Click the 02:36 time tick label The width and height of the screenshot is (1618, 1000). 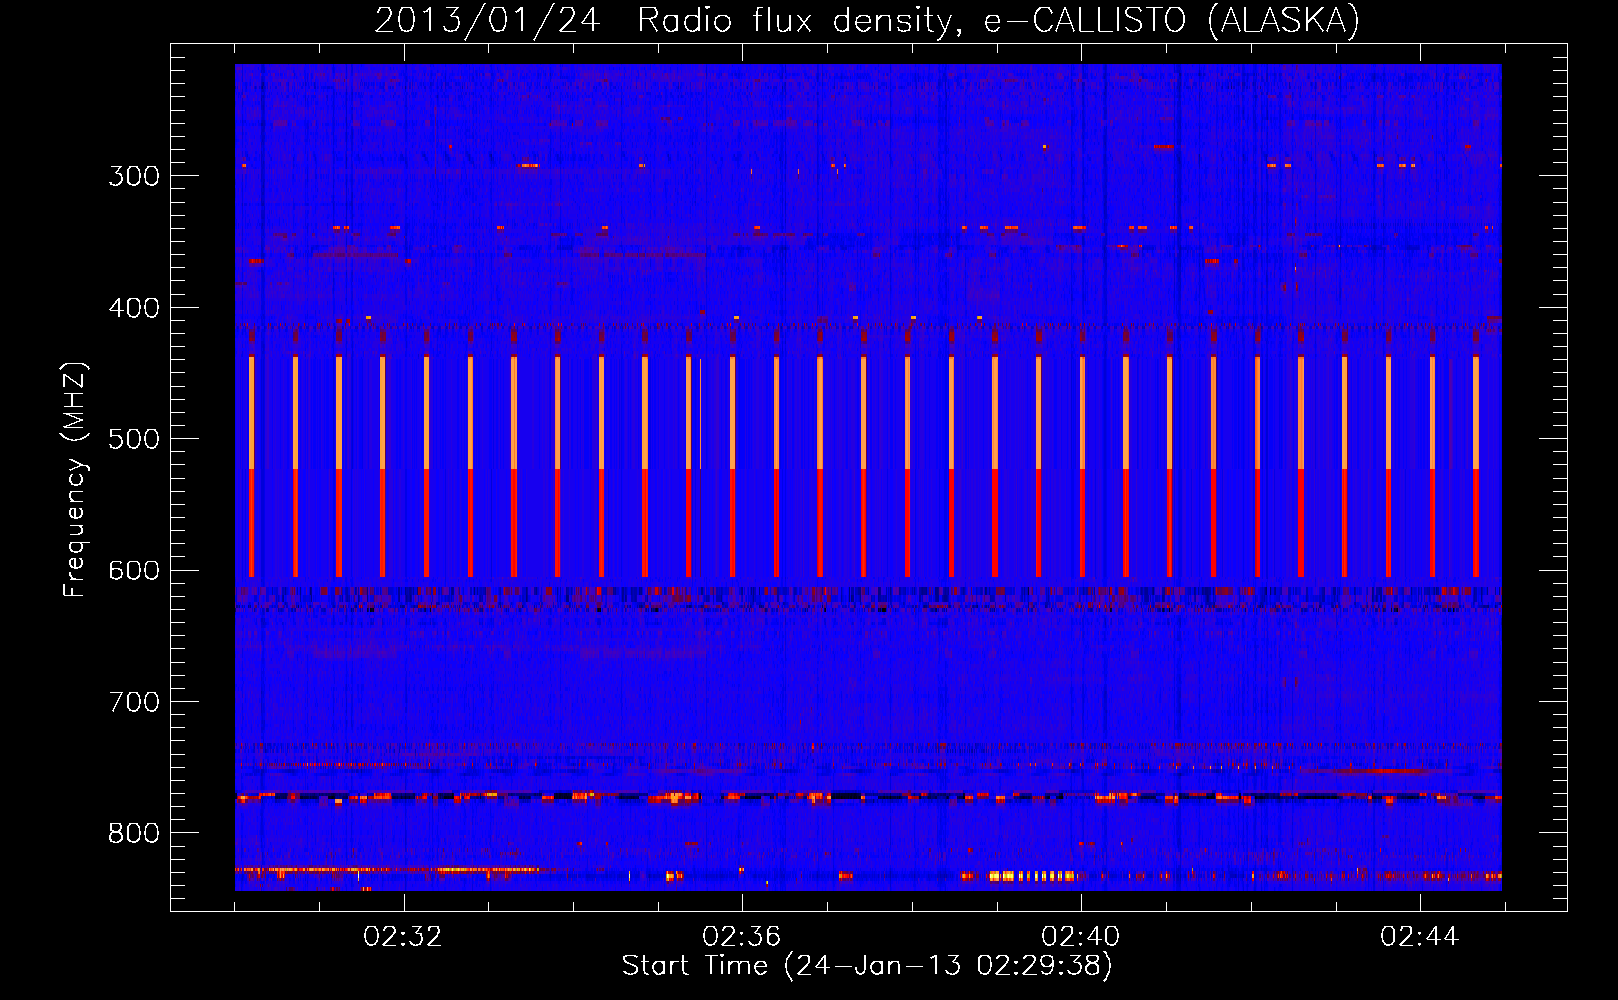(x=742, y=936)
